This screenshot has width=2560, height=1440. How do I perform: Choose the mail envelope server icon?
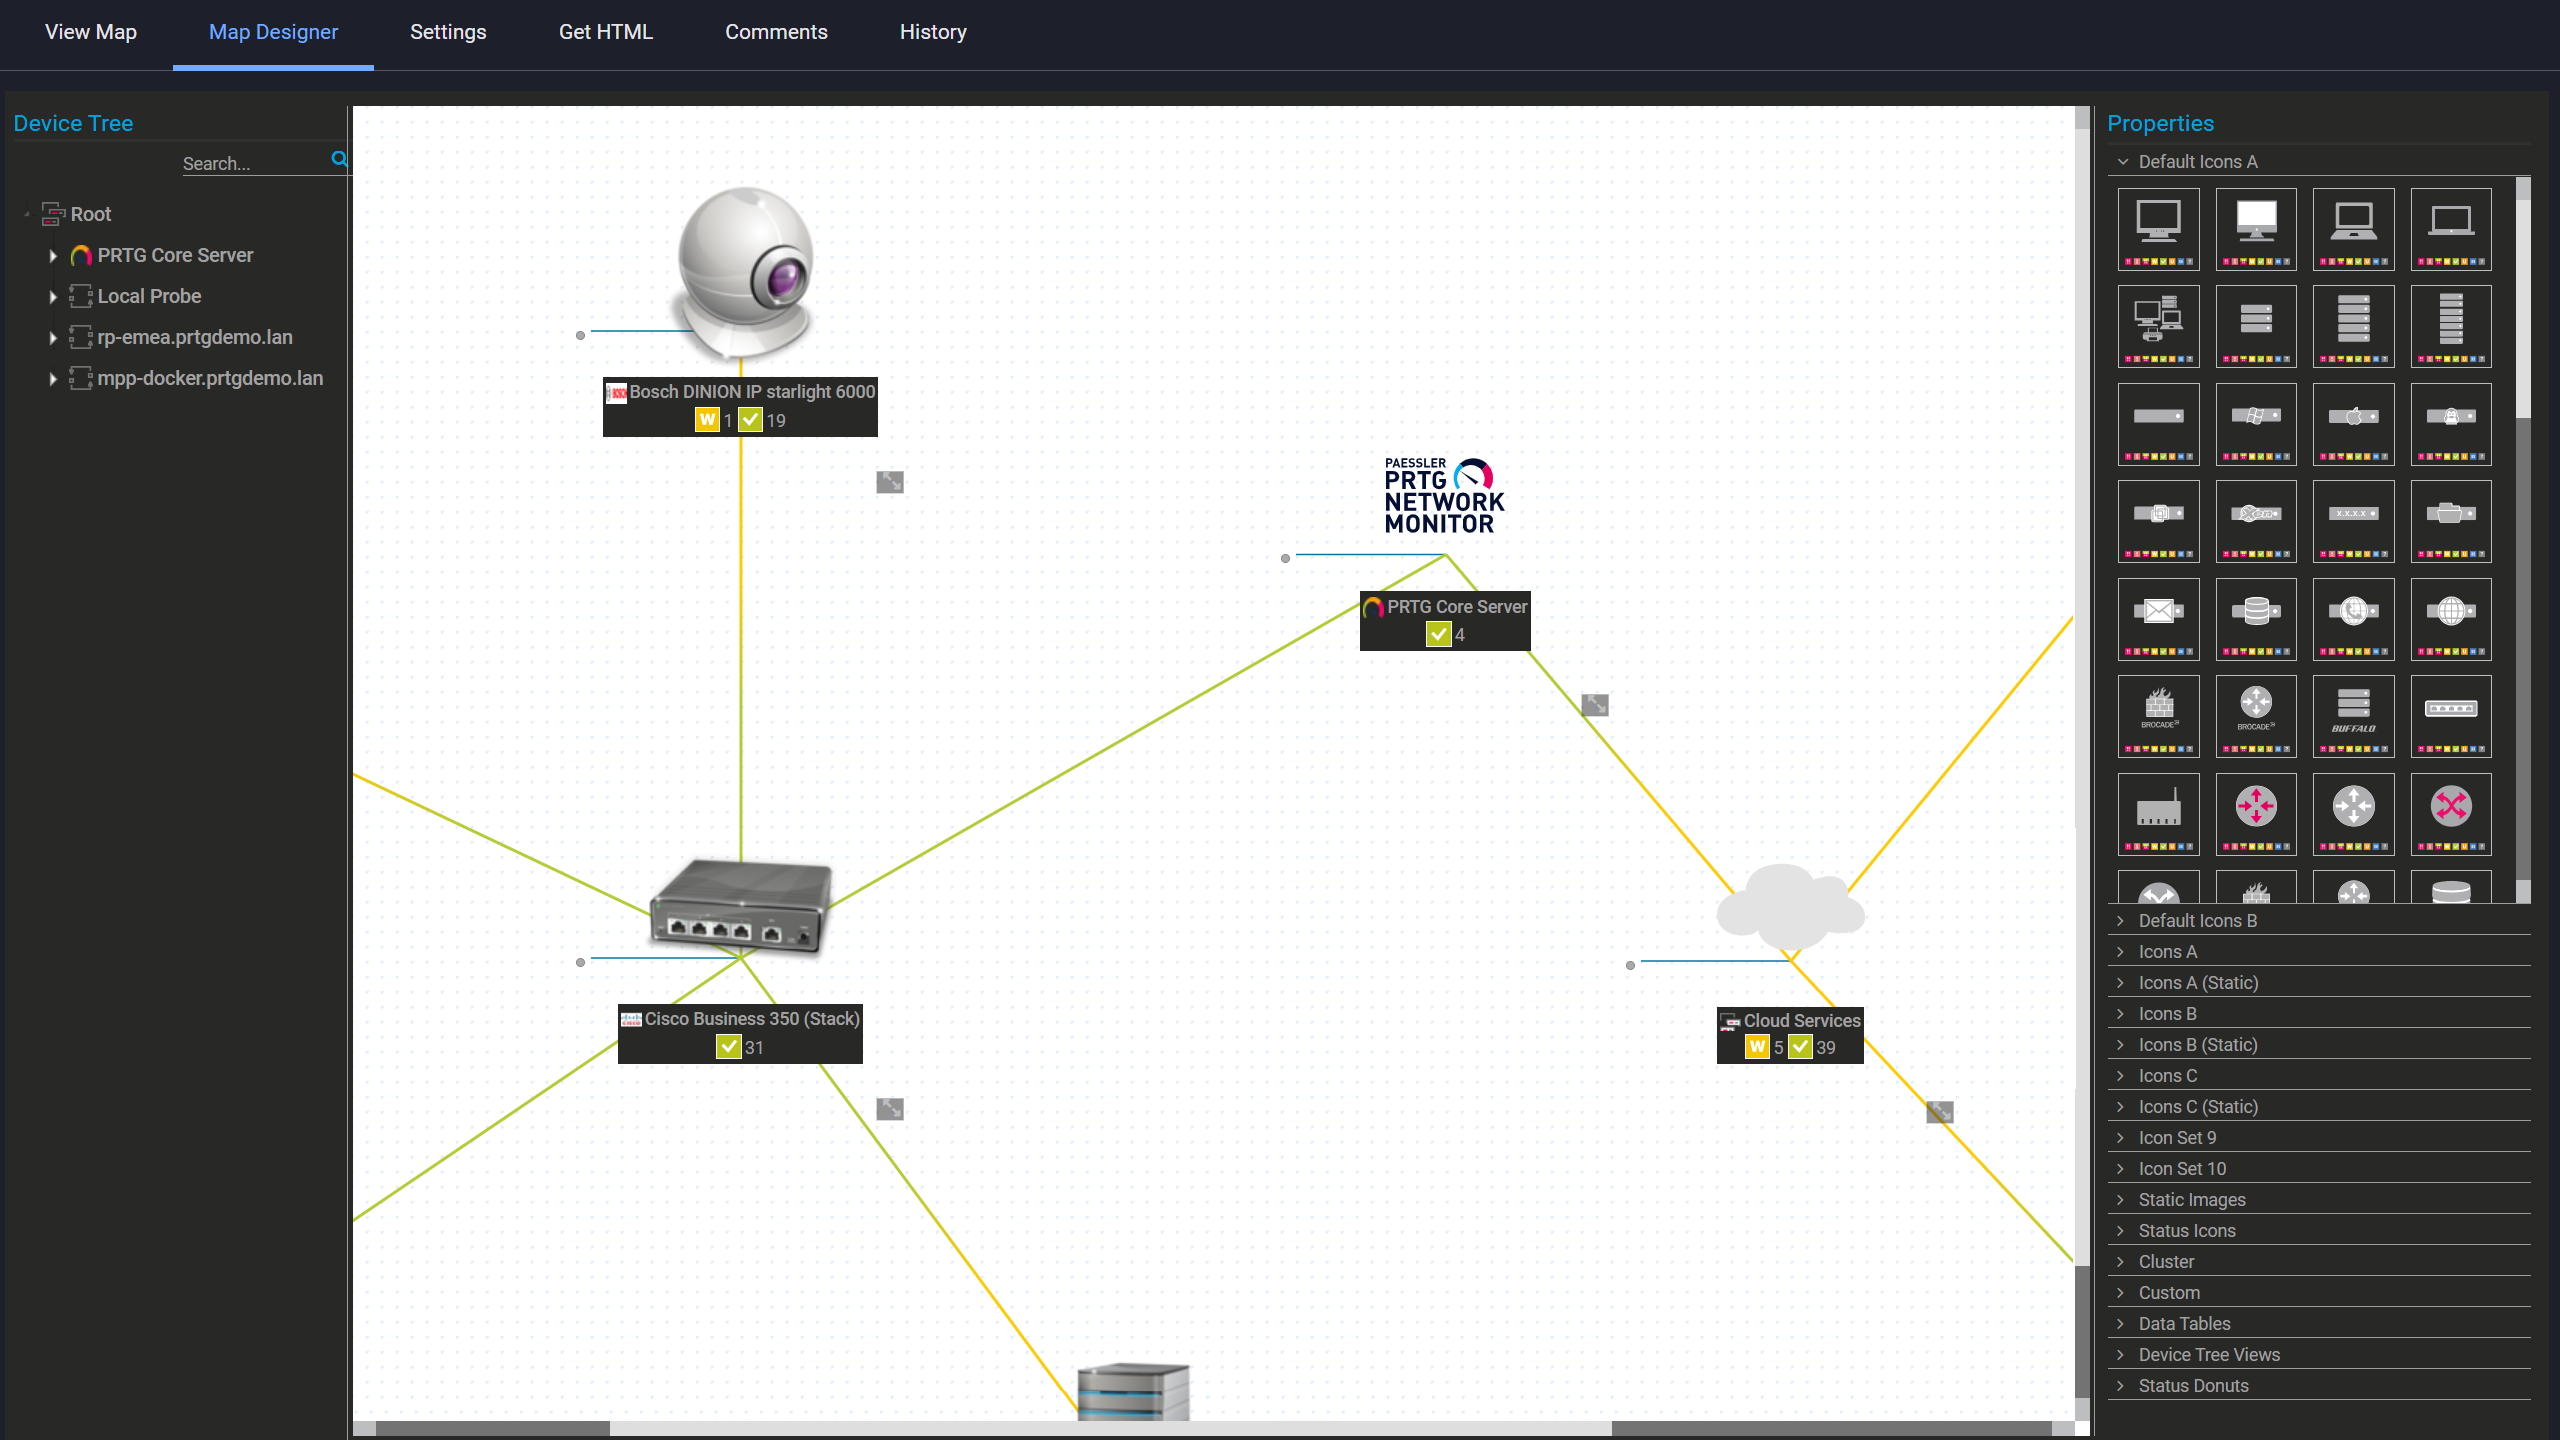(x=2159, y=619)
